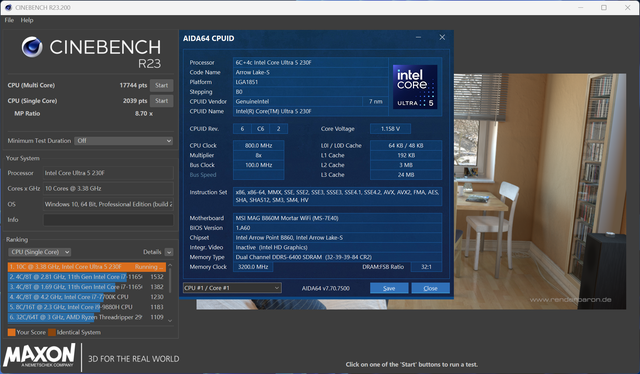The width and height of the screenshot is (640, 374).
Task: Click the Identical System legend swatch
Action: pos(52,332)
